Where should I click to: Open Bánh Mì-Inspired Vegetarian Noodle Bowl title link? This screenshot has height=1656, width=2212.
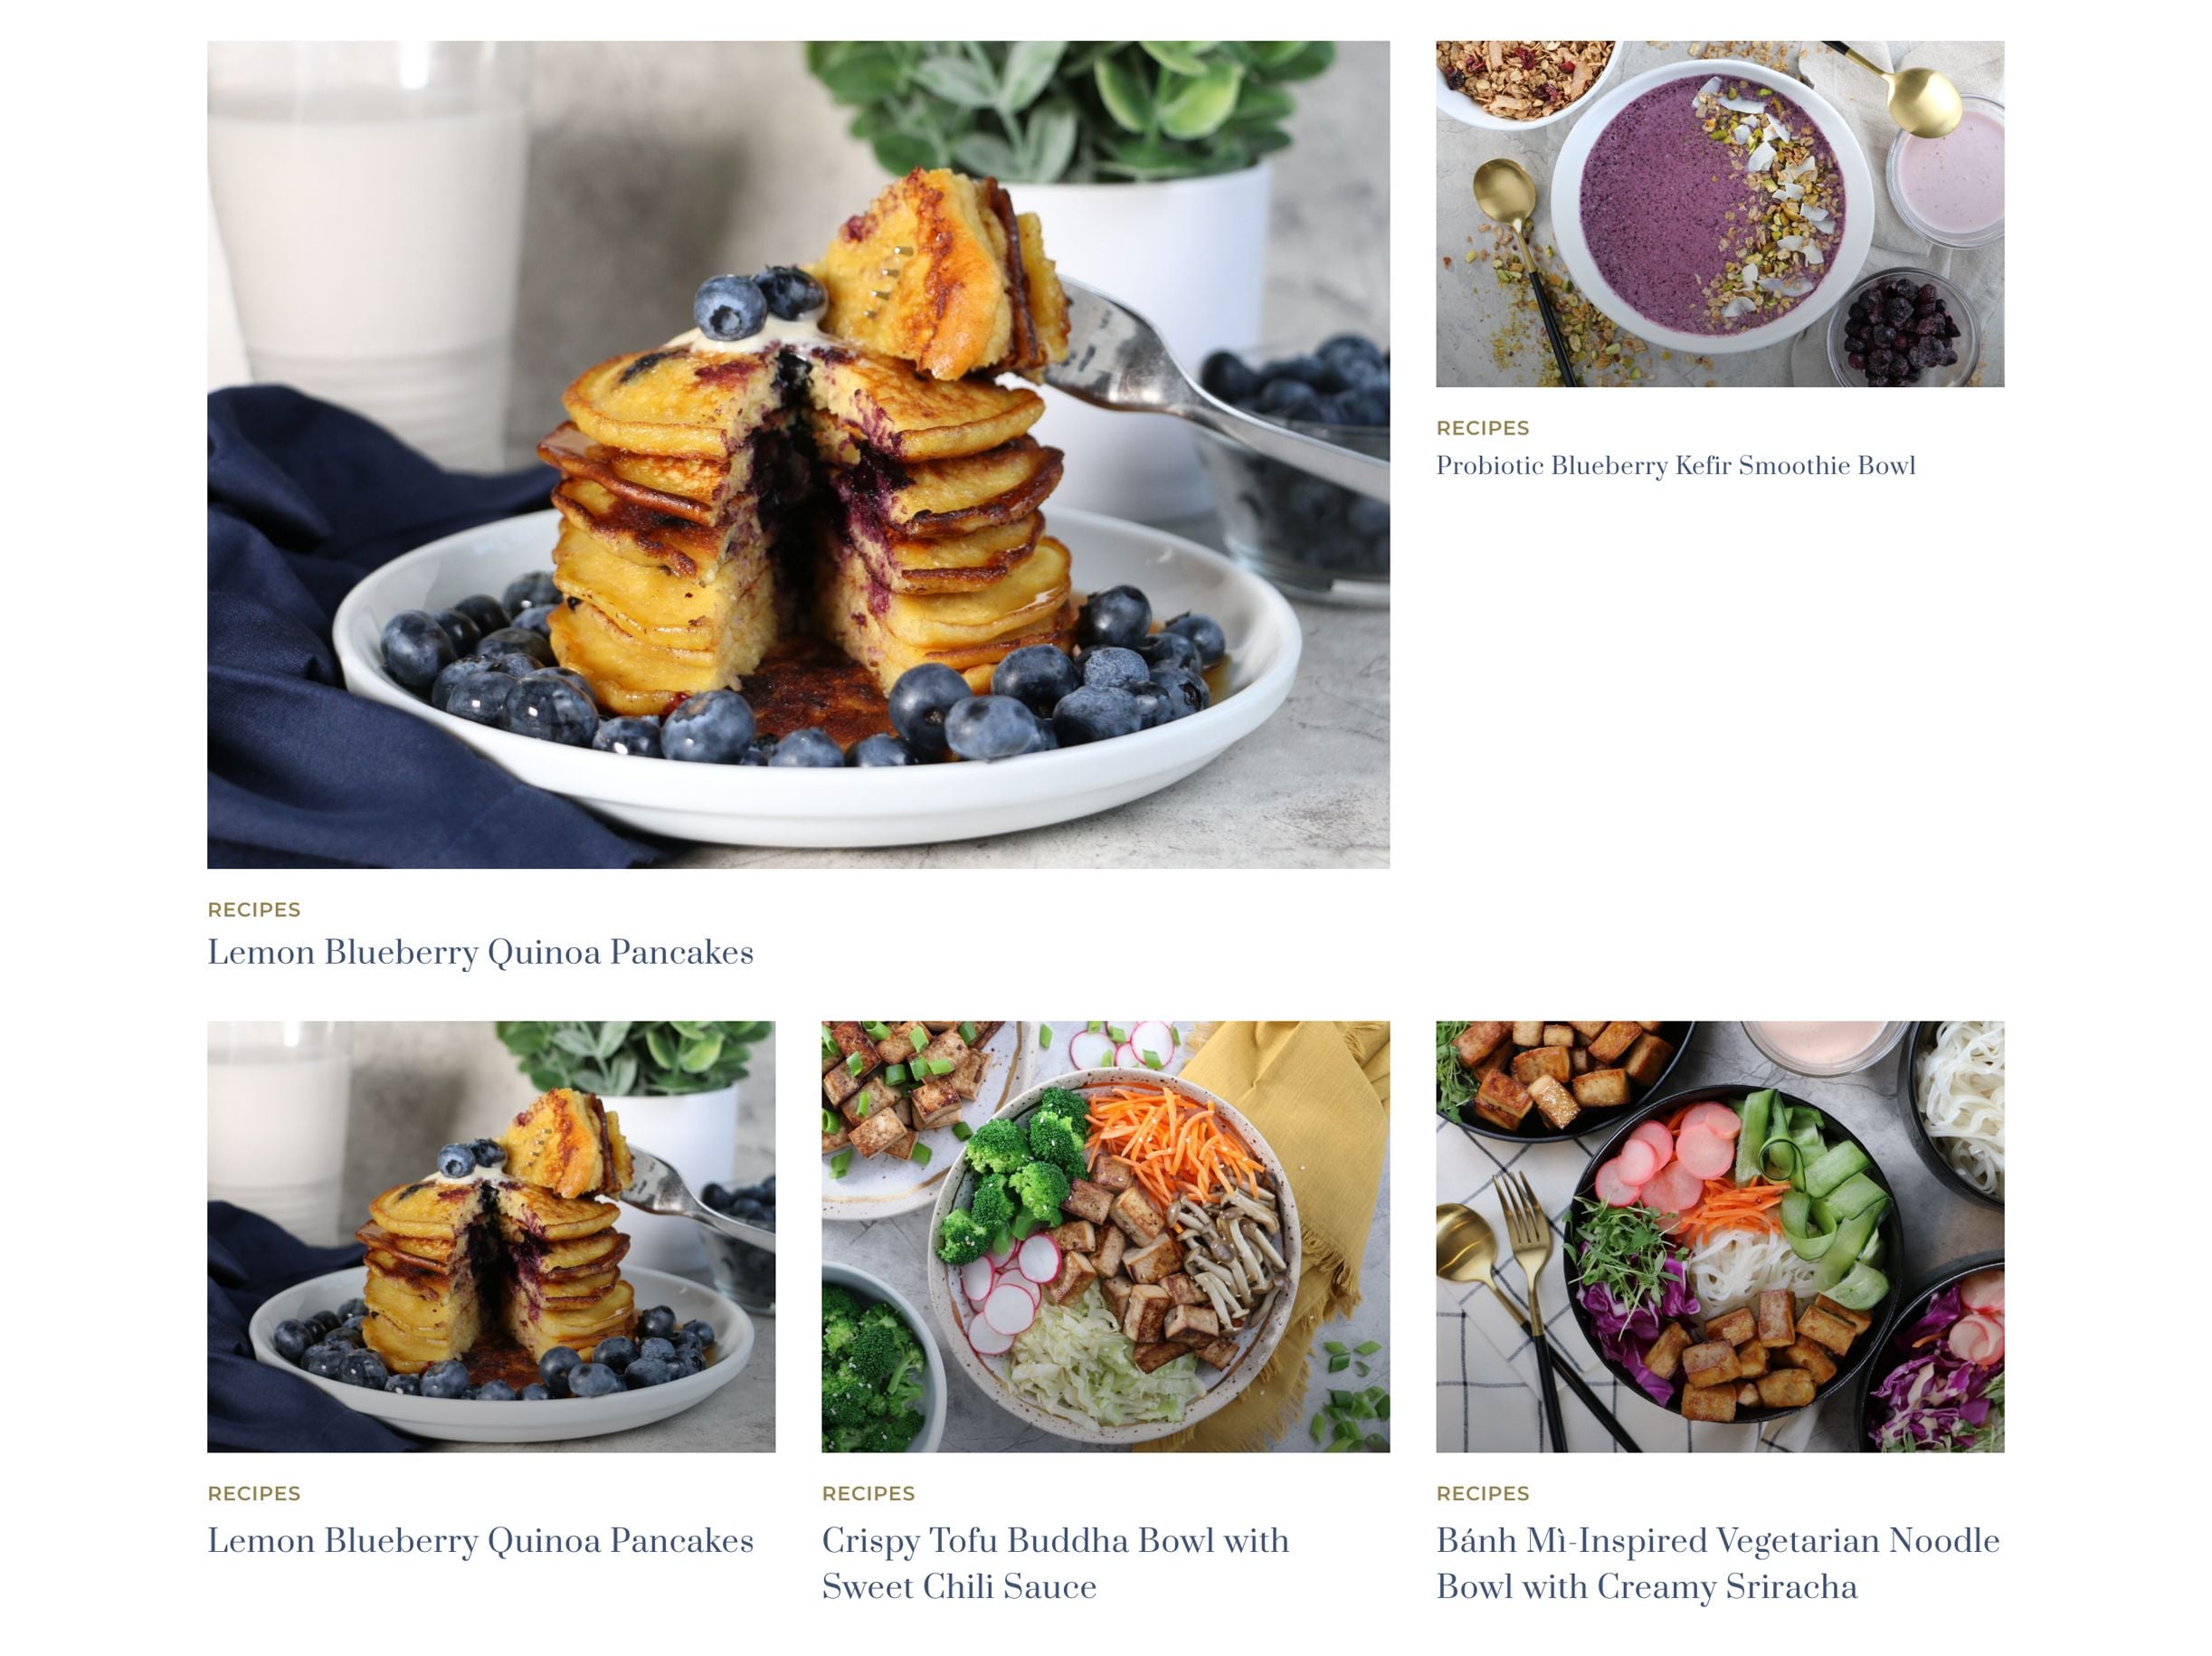(x=1718, y=1564)
